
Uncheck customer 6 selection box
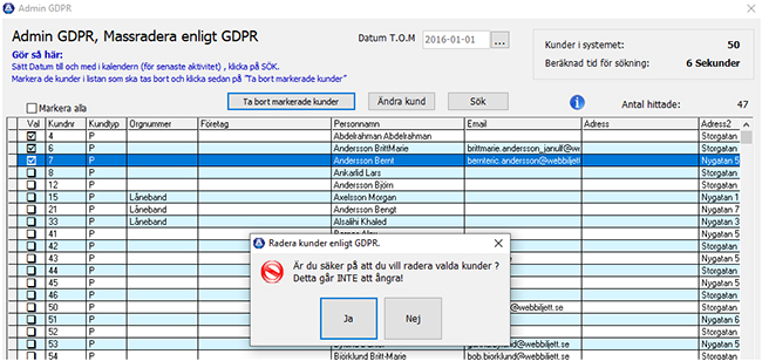(31, 148)
